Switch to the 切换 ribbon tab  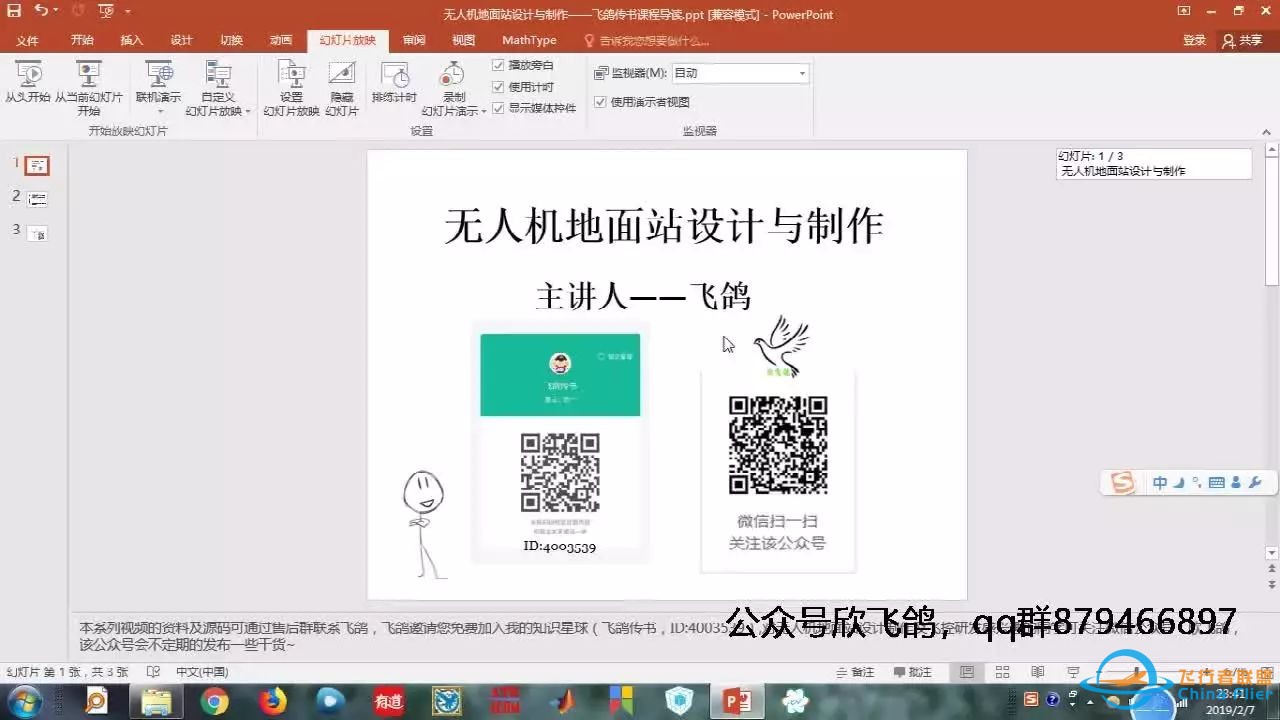(x=231, y=40)
